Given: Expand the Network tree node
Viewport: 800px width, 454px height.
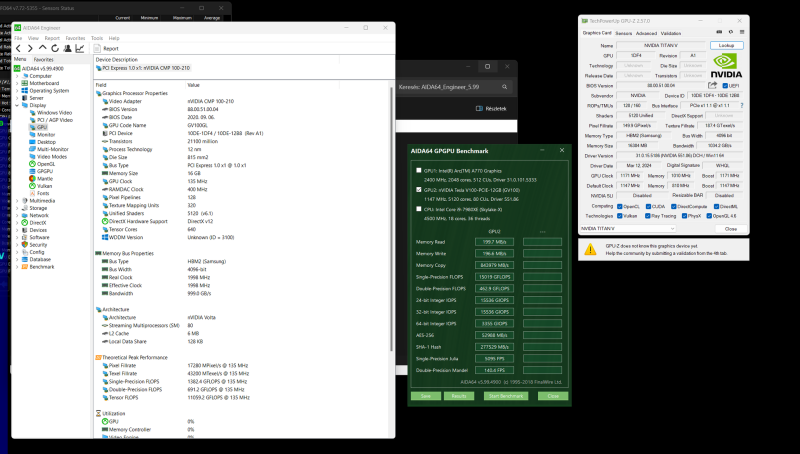Looking at the screenshot, I should pyautogui.click(x=17, y=215).
